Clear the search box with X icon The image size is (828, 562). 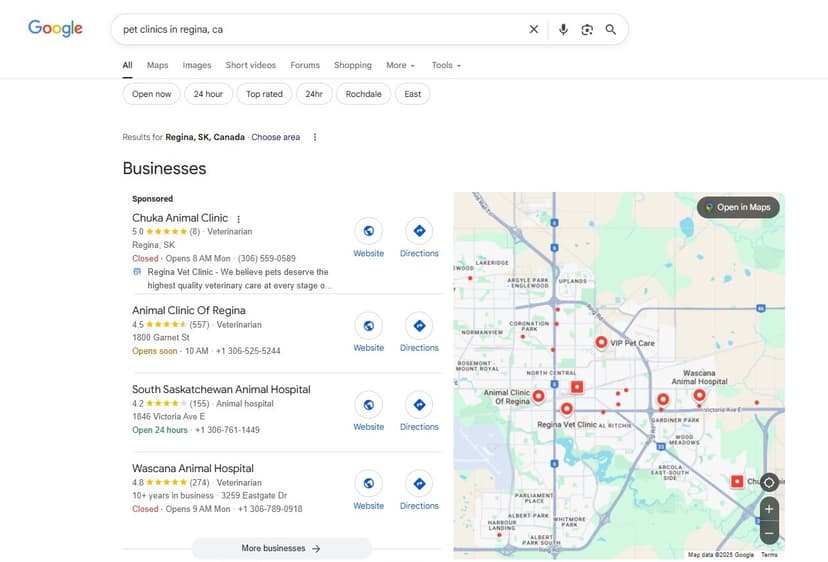(534, 30)
